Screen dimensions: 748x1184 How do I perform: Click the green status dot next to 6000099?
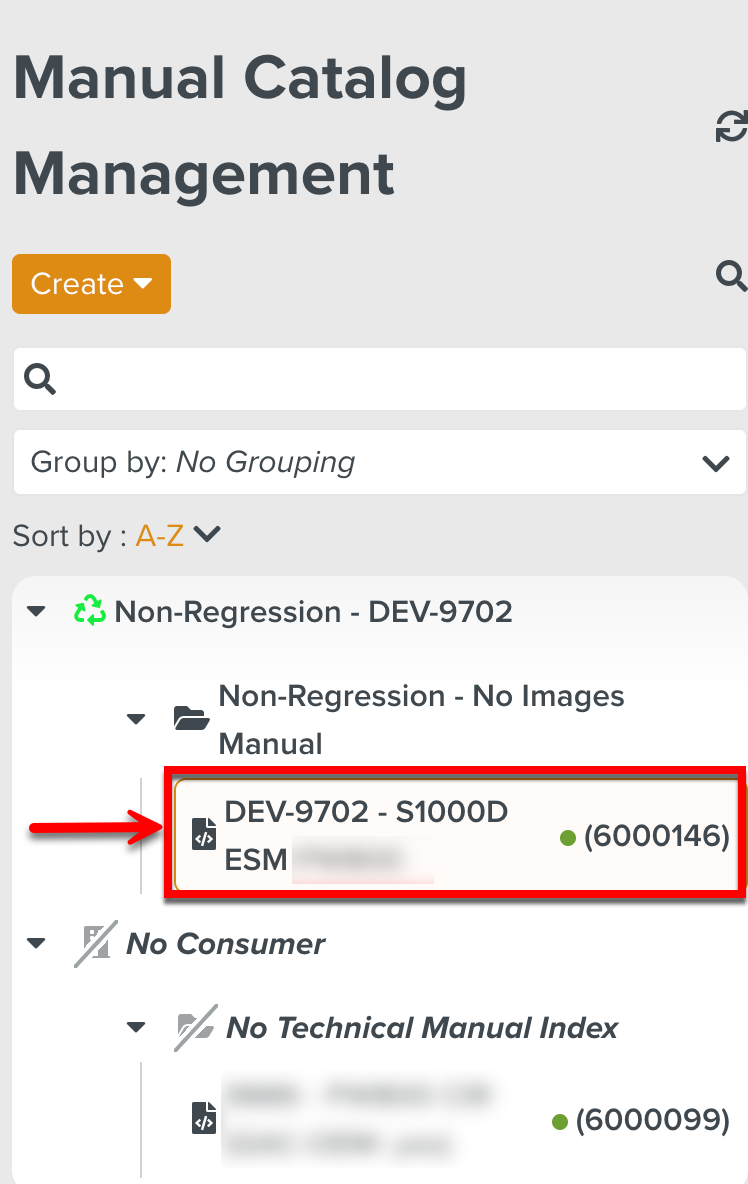pos(560,1121)
